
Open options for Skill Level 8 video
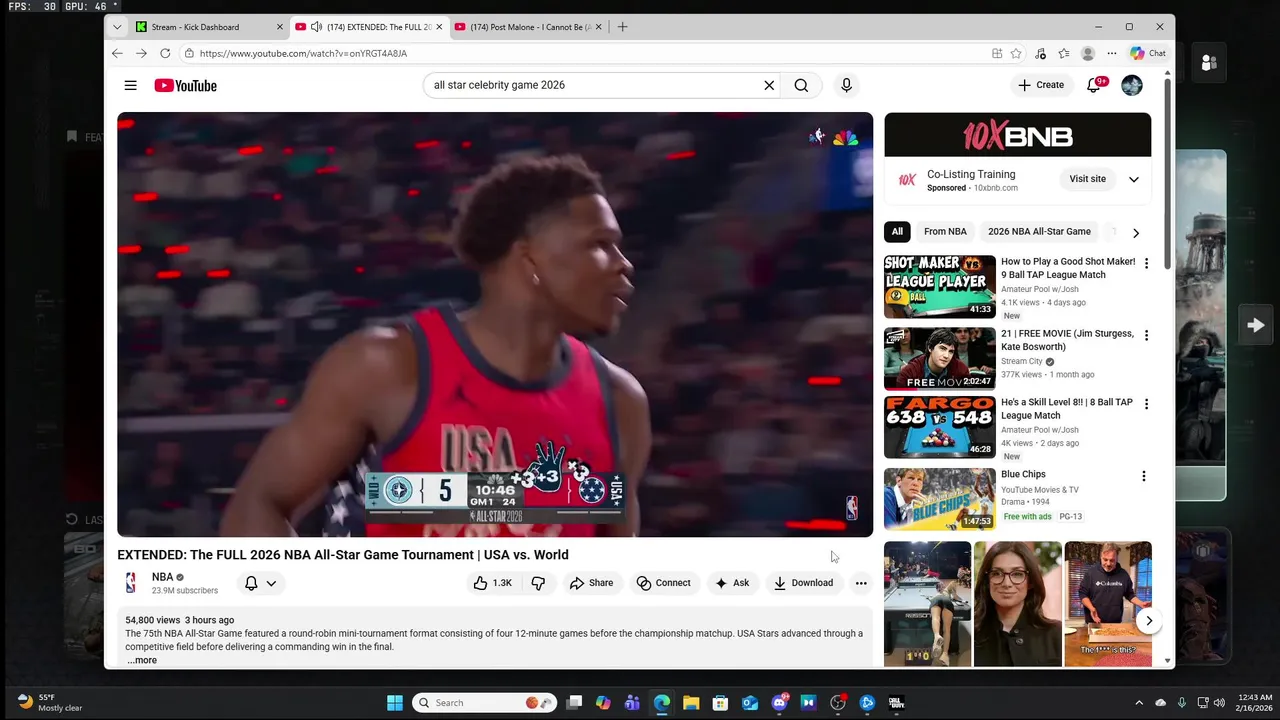click(x=1146, y=404)
